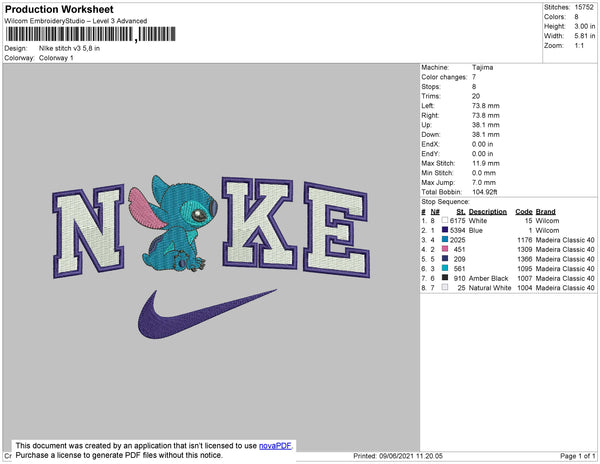600x464 pixels.
Task: Select the 'Colorway 1' value
Action: pos(56,58)
